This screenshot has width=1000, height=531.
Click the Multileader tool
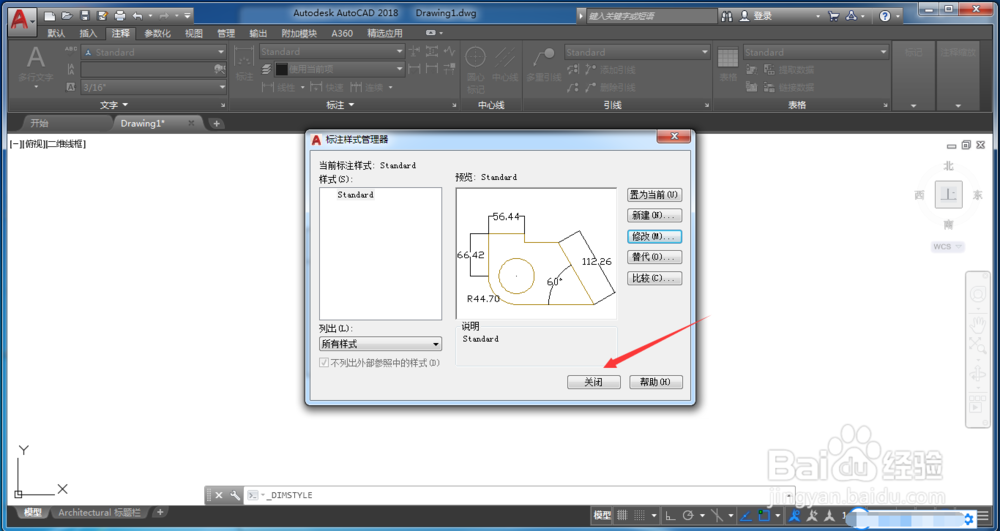click(x=543, y=65)
